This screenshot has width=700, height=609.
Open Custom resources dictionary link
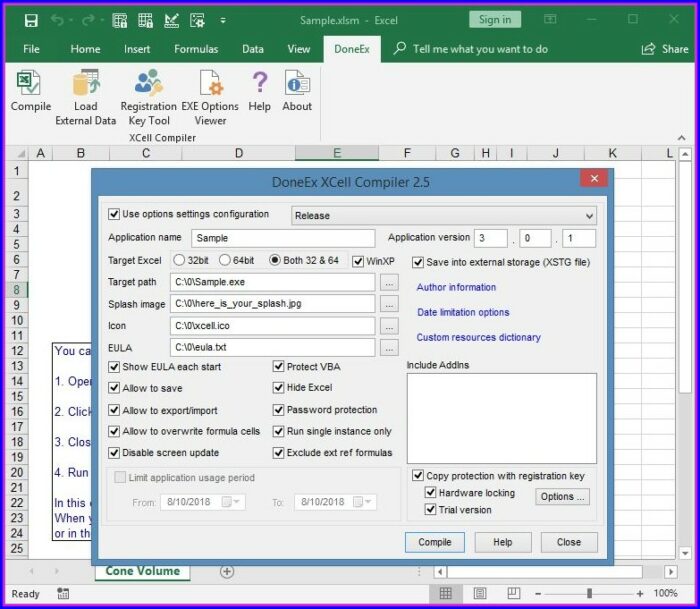pyautogui.click(x=479, y=337)
